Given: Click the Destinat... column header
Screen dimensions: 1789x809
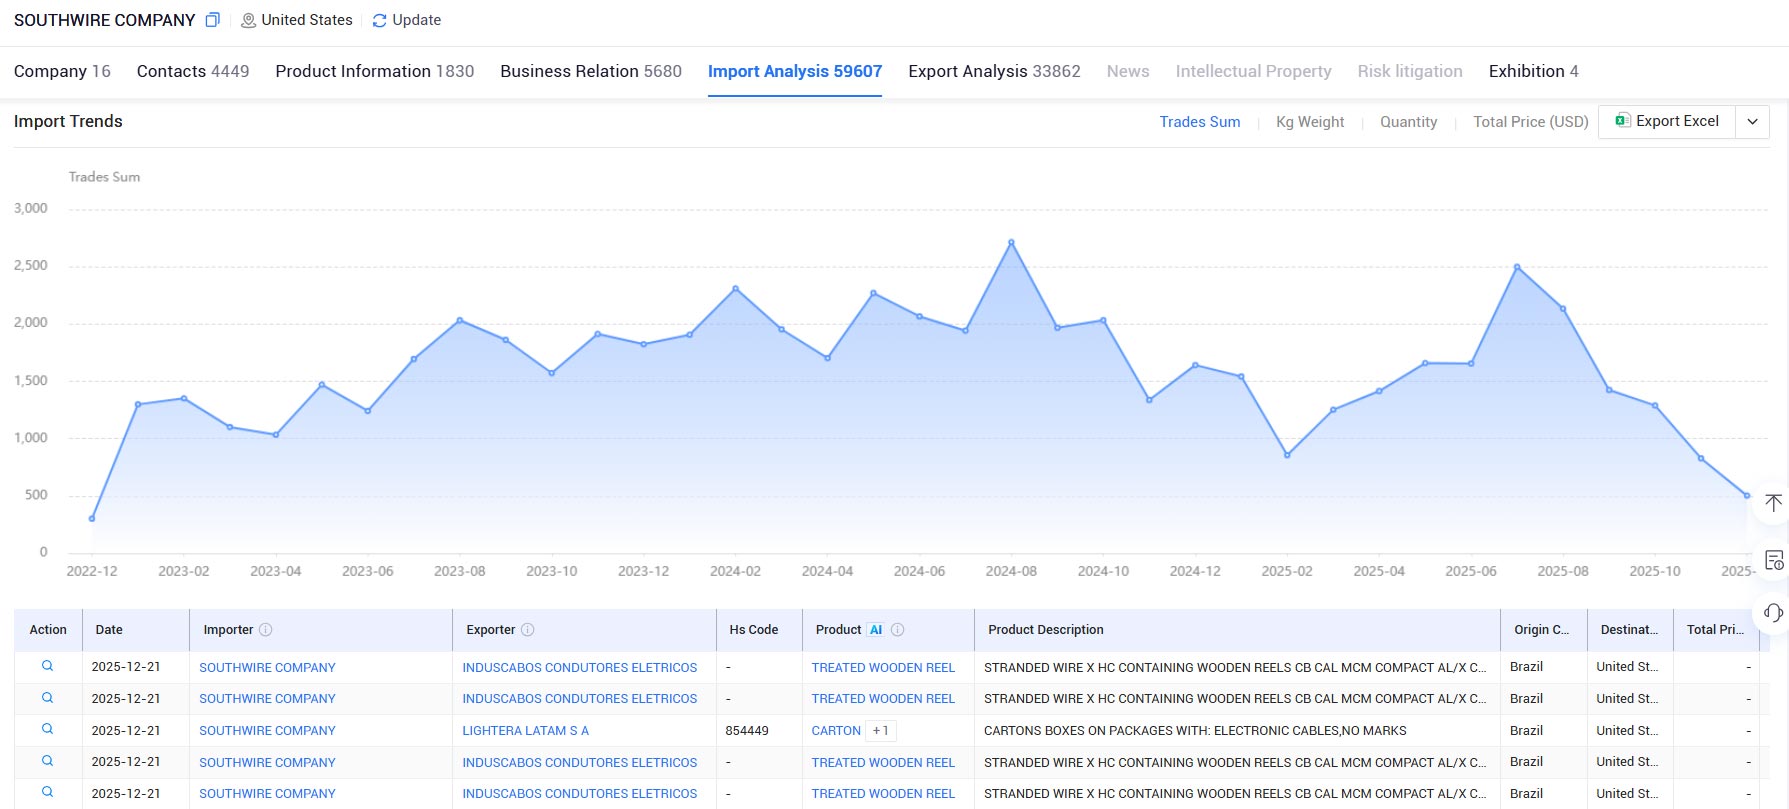Looking at the screenshot, I should (x=1629, y=630).
